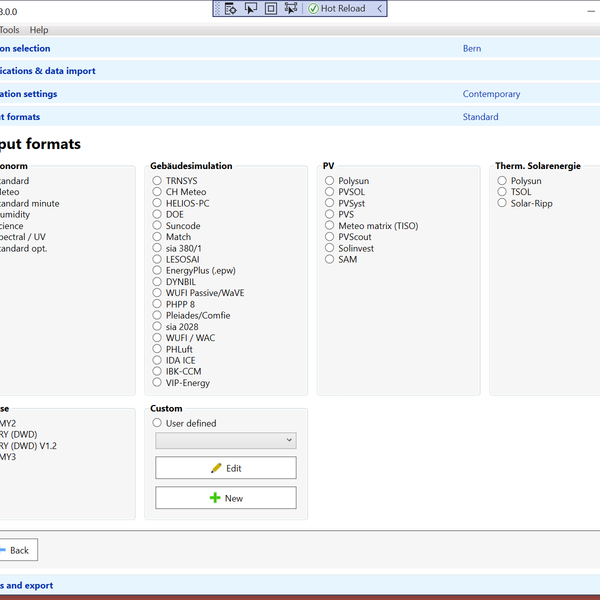Click the Hot Reload green checkmark

click(314, 8)
